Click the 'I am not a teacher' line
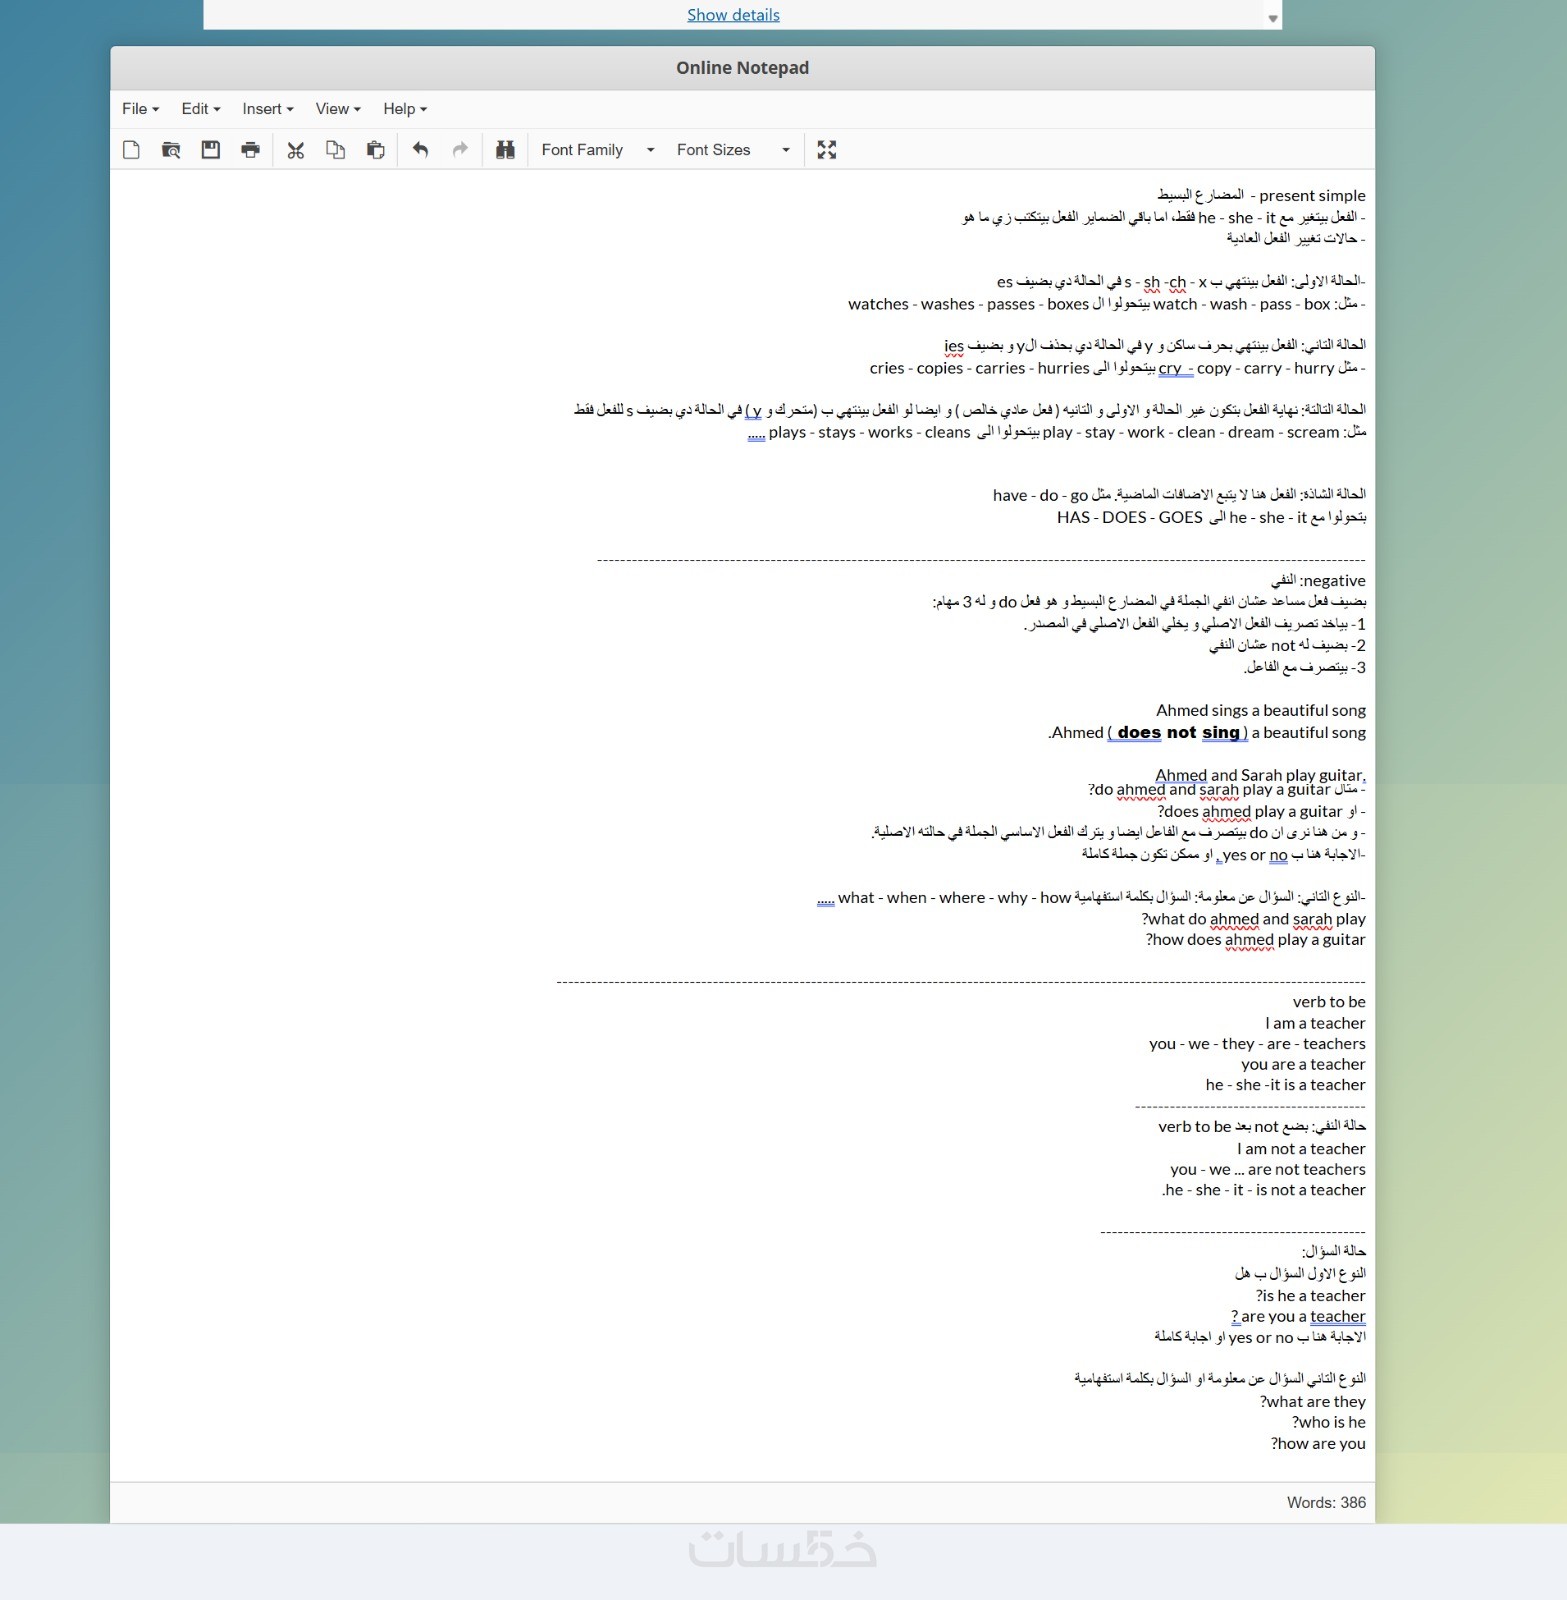Screen dimensions: 1567x1600 [1301, 1149]
